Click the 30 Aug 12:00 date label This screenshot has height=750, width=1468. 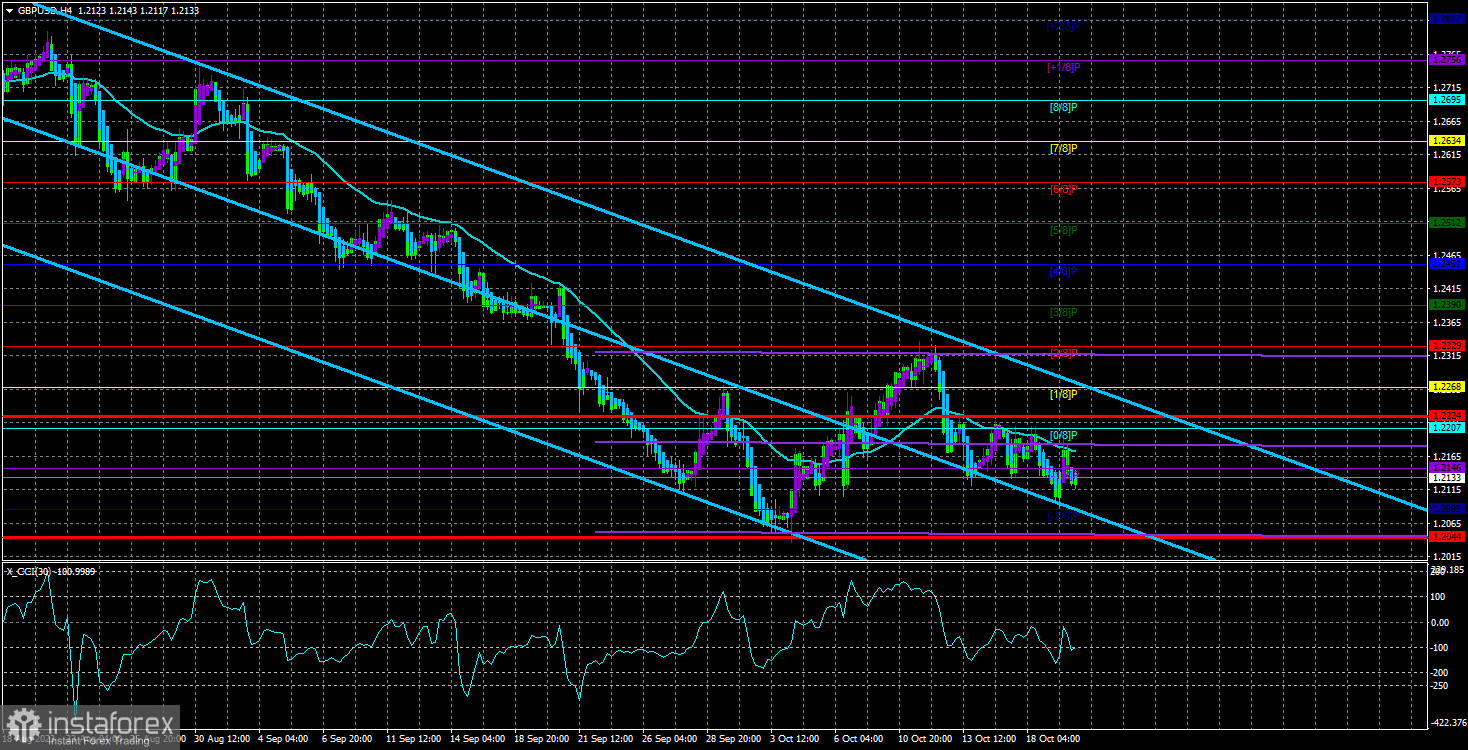[x=222, y=740]
